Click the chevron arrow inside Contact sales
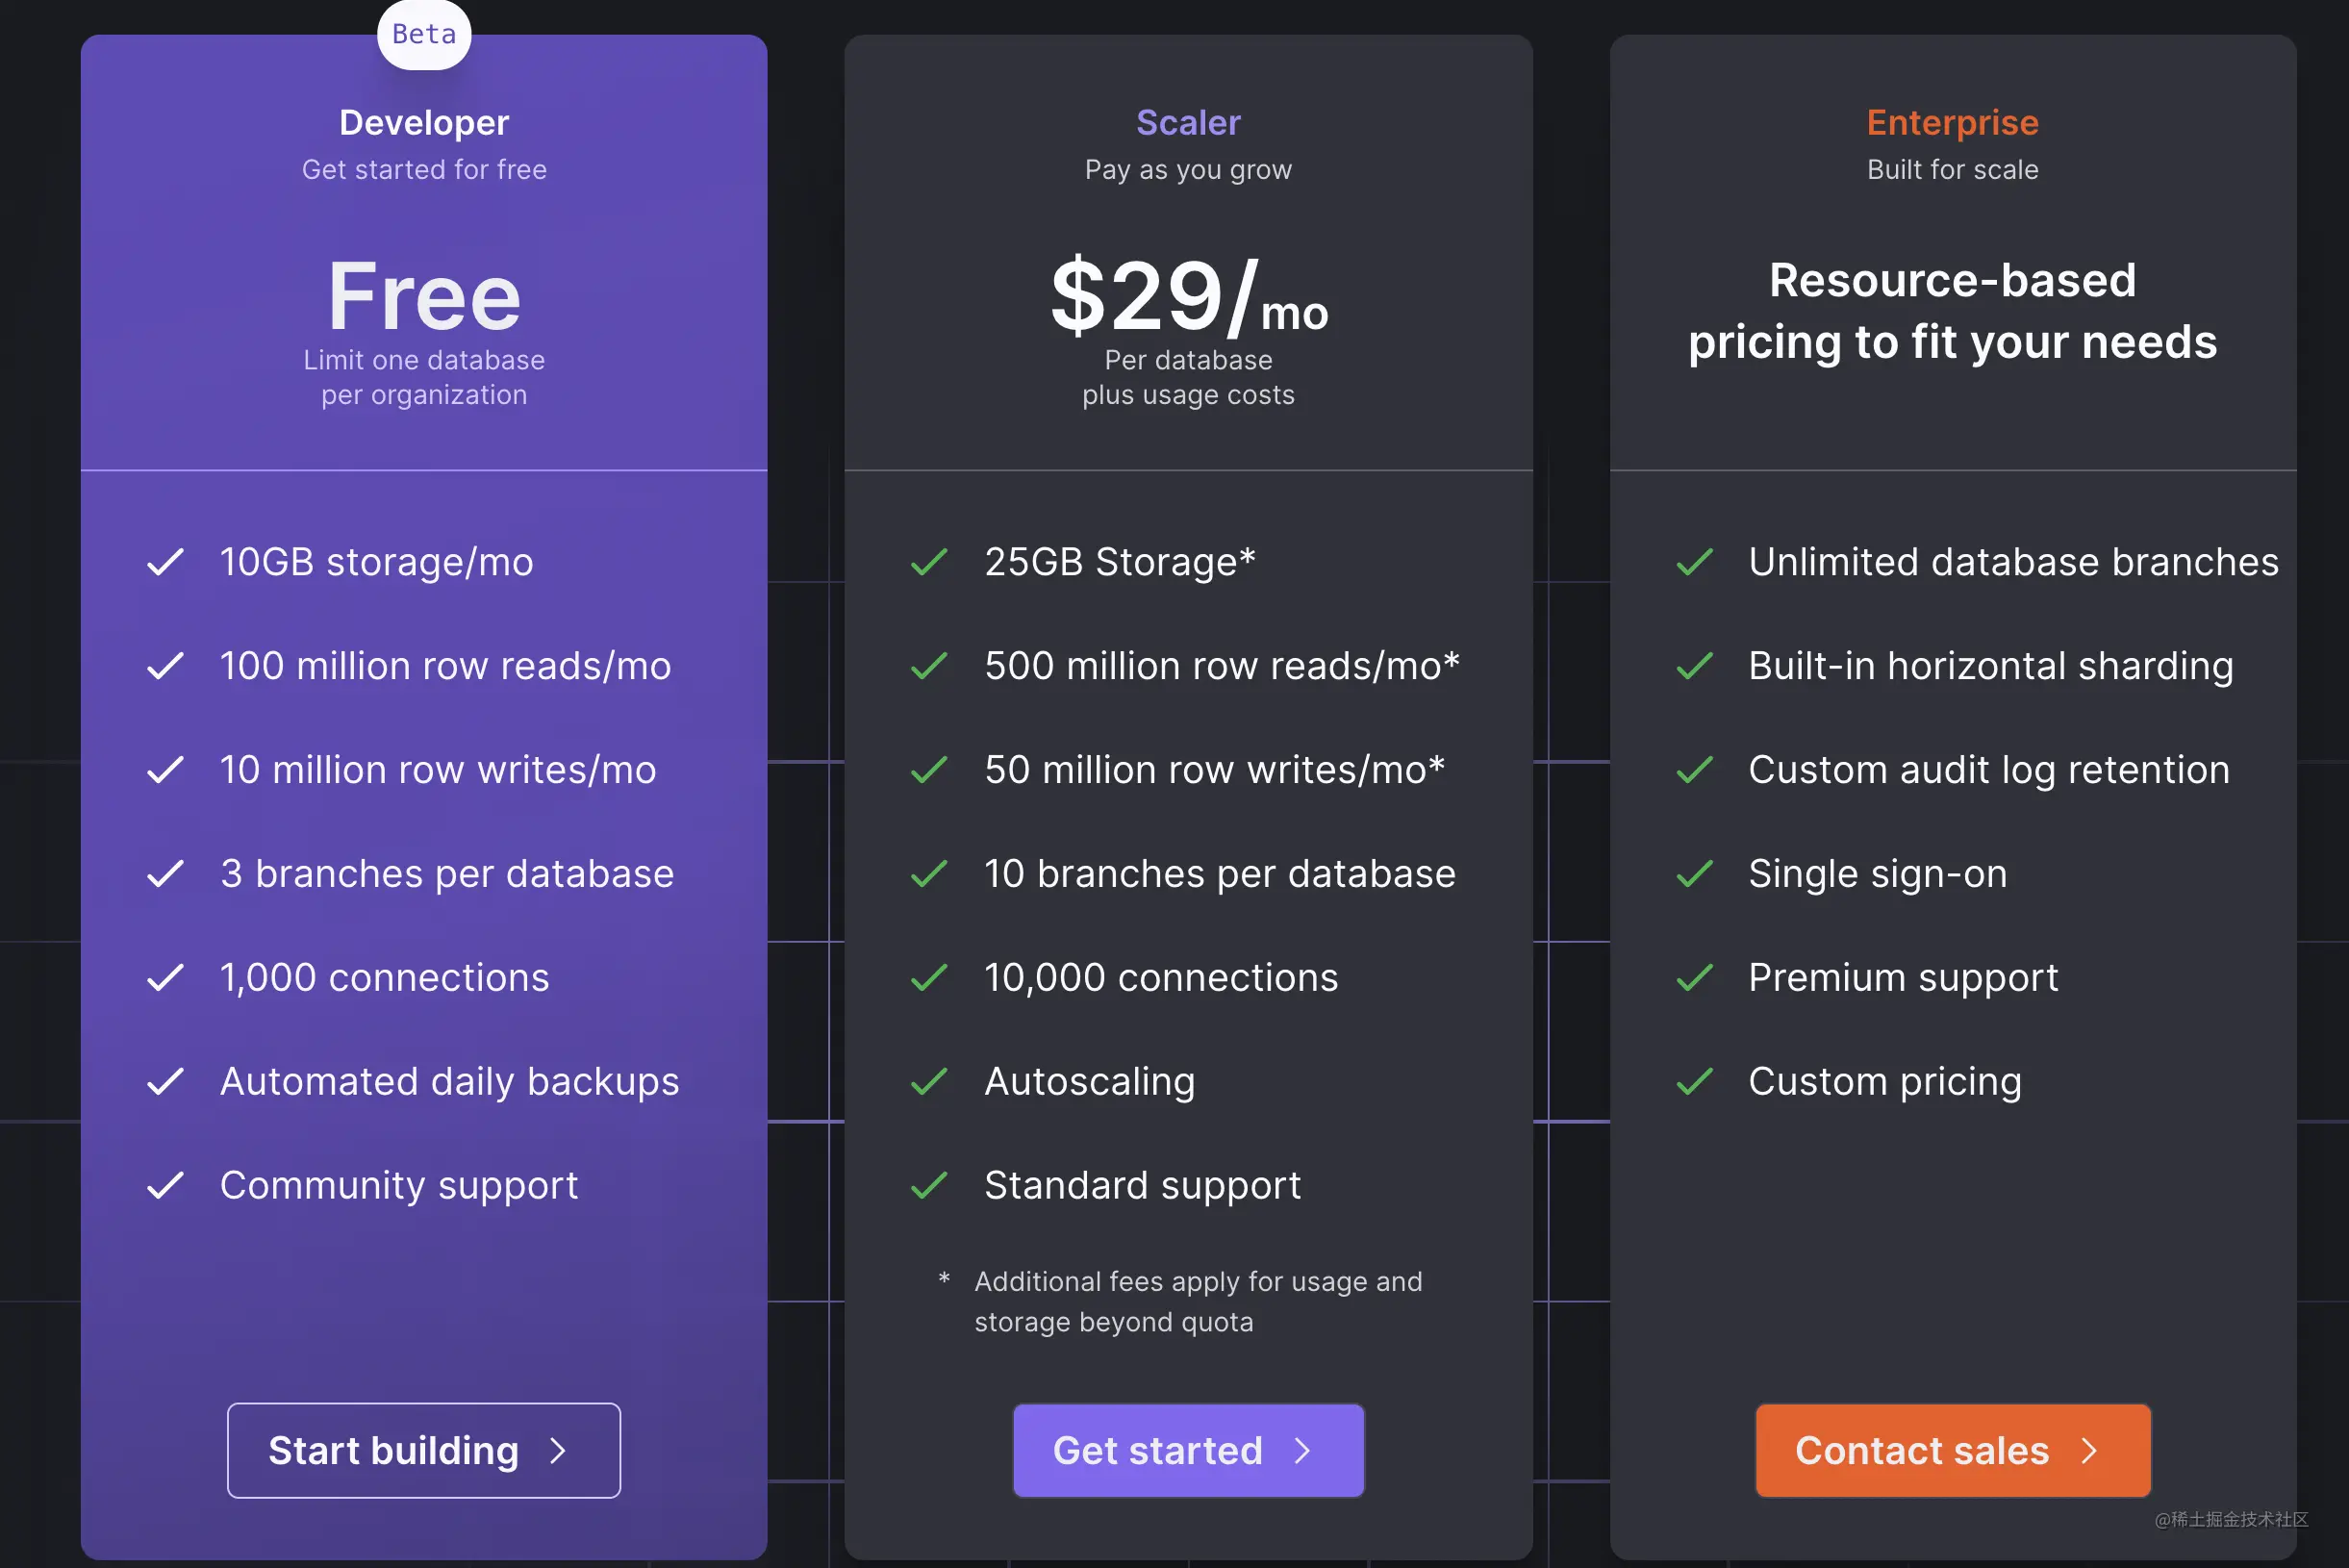The image size is (2349, 1568). (x=2088, y=1451)
